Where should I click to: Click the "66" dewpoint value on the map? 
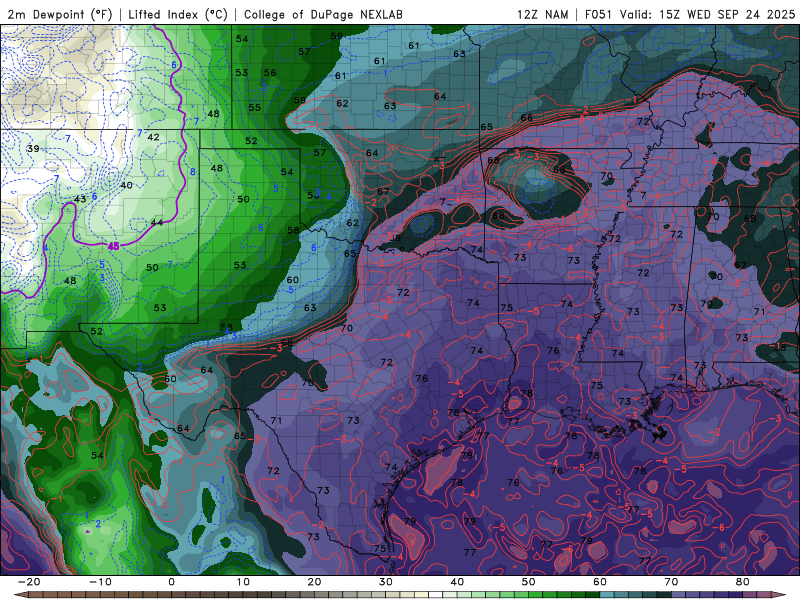[x=527, y=117]
